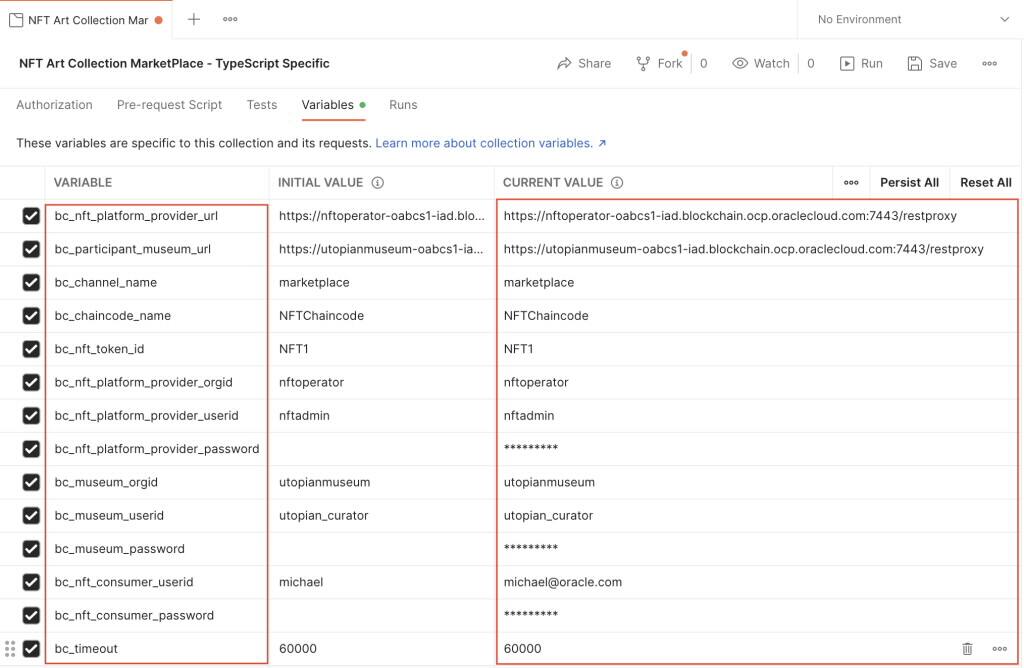Click info icon beside CURRENT VALUE
Viewport: 1024px width, 668px height.
click(617, 183)
